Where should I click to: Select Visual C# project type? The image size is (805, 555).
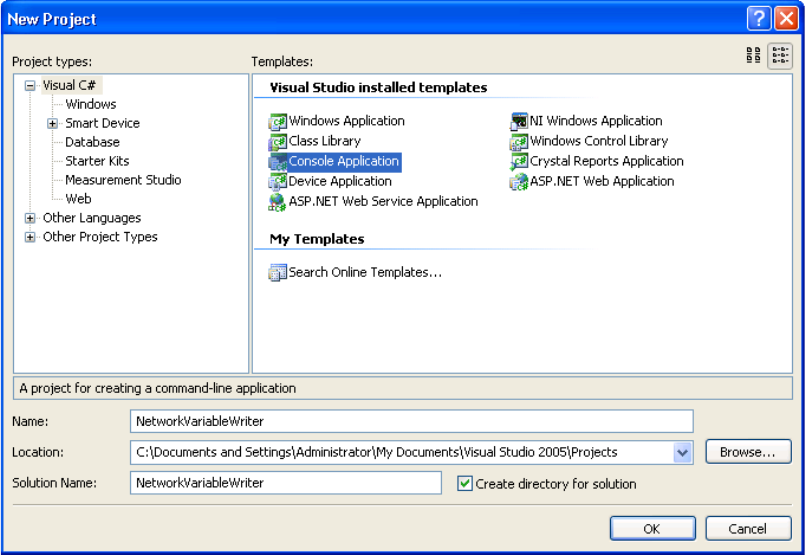point(69,85)
